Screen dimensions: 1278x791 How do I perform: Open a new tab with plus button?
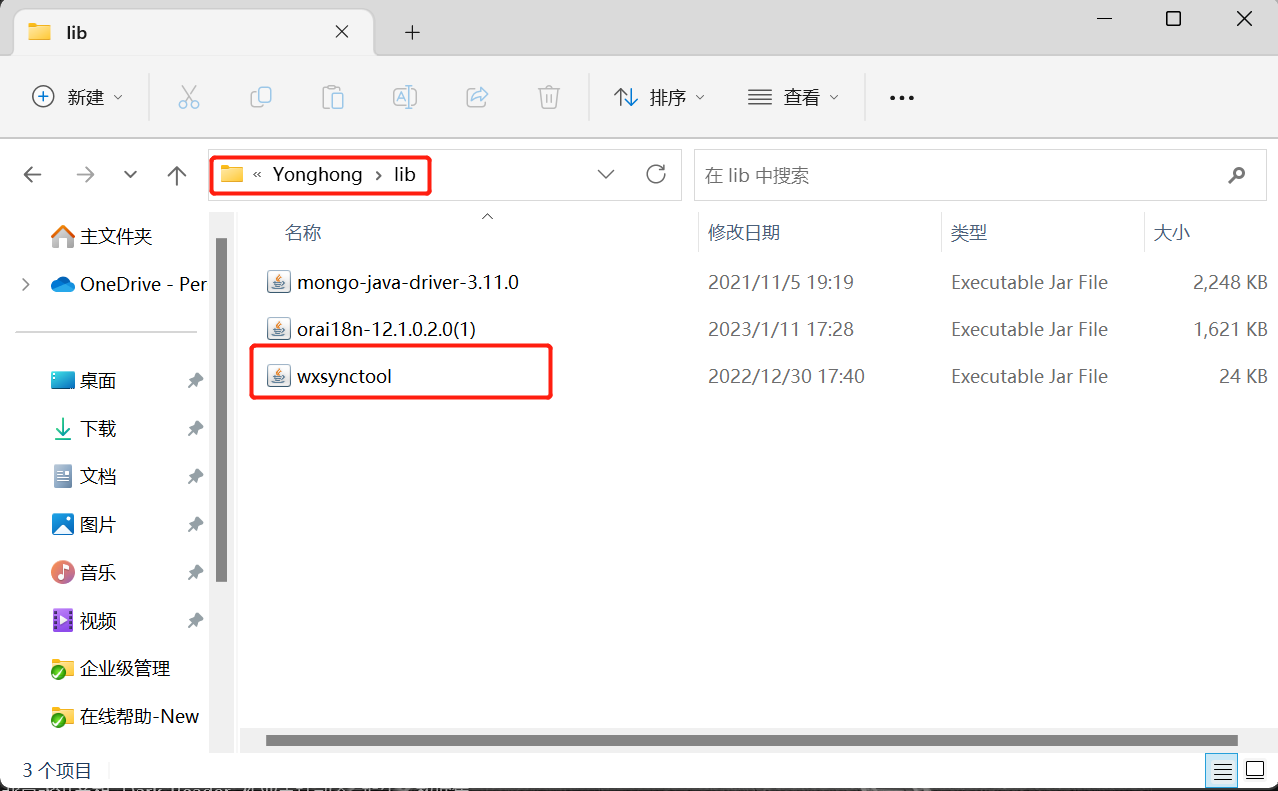point(412,32)
